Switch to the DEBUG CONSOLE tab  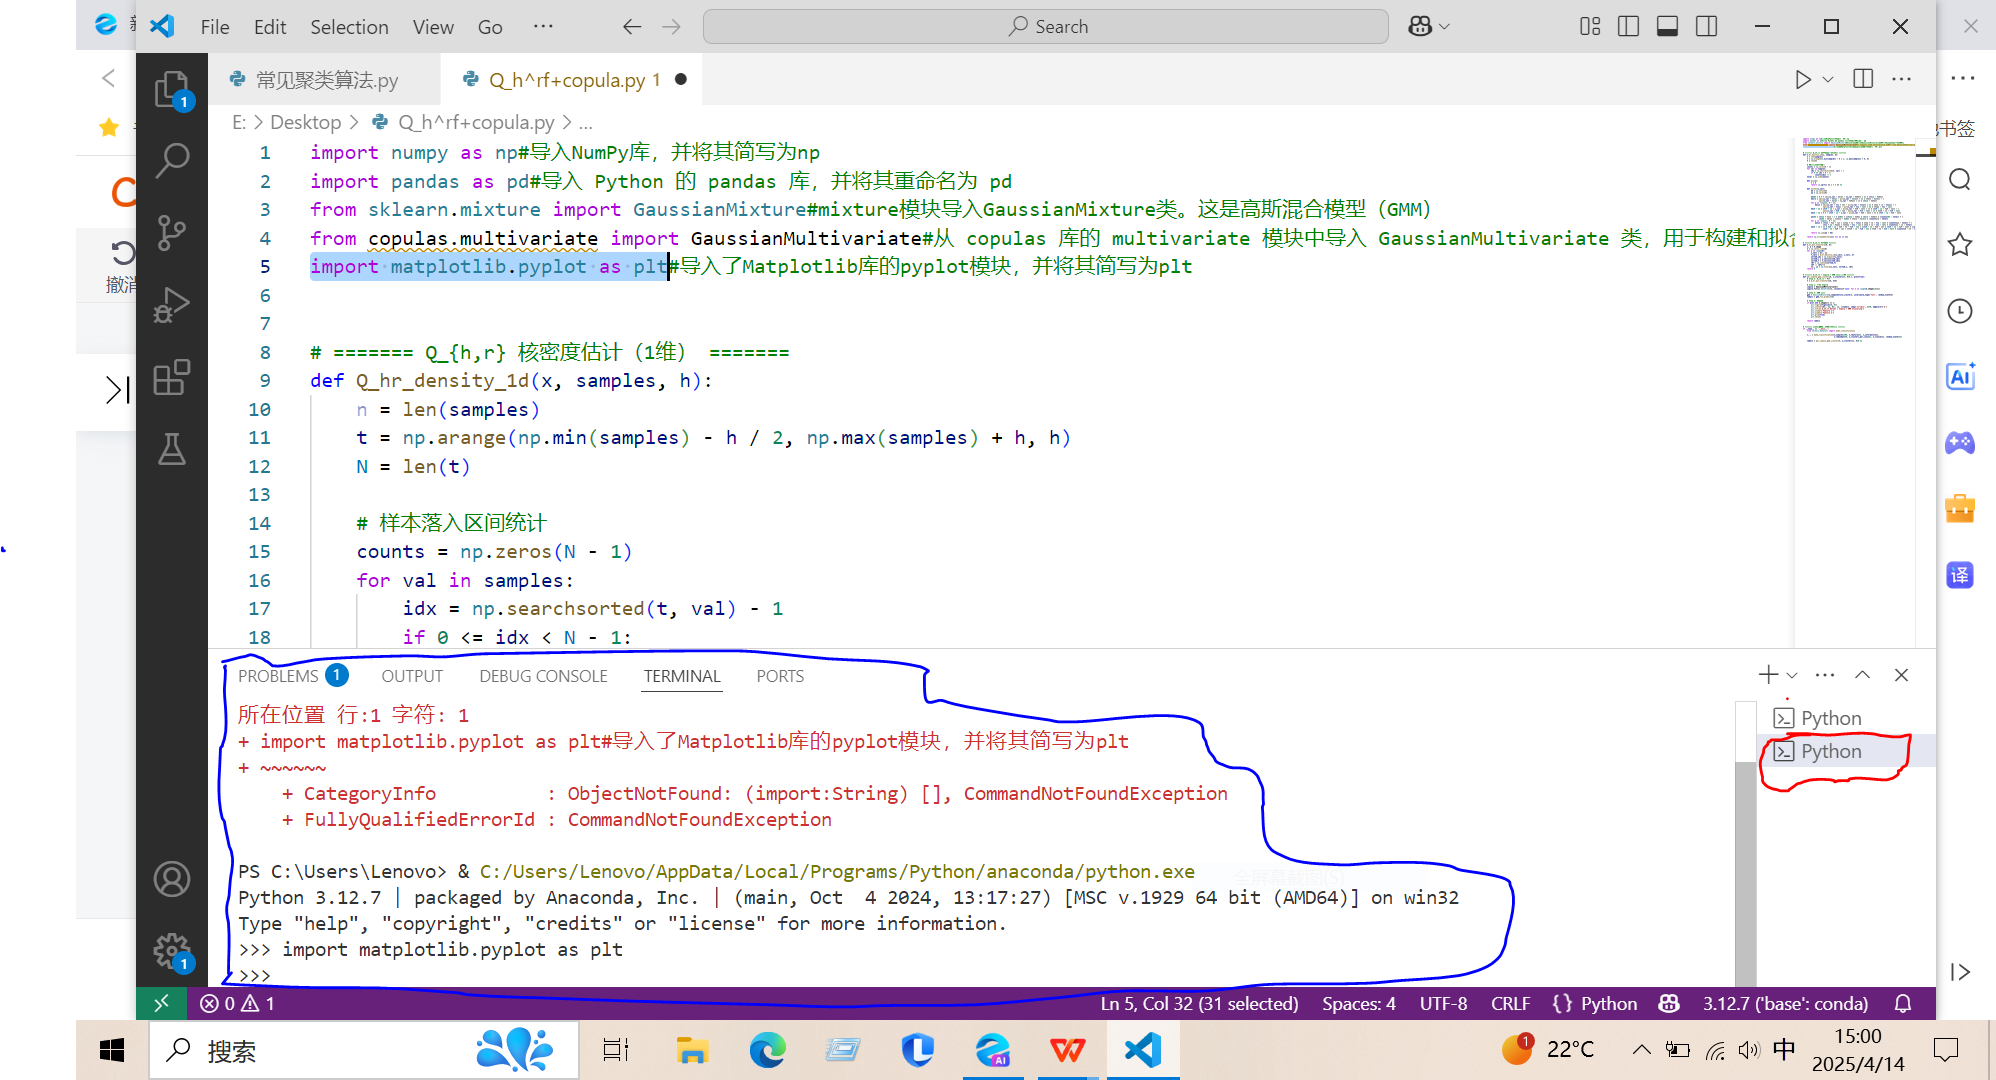coord(543,676)
